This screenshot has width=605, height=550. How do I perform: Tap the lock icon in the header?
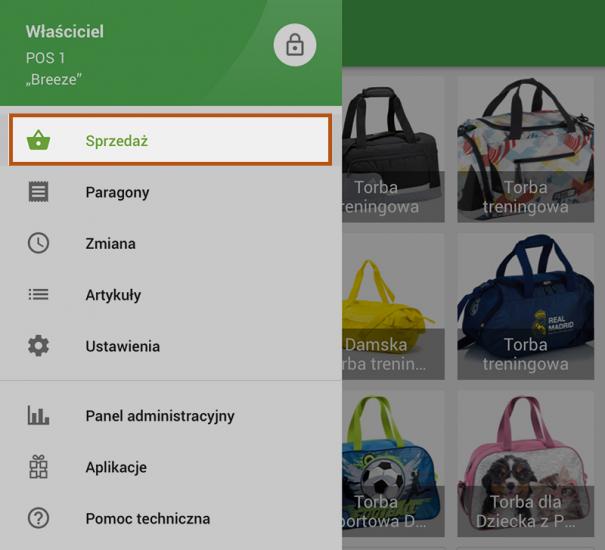point(295,45)
